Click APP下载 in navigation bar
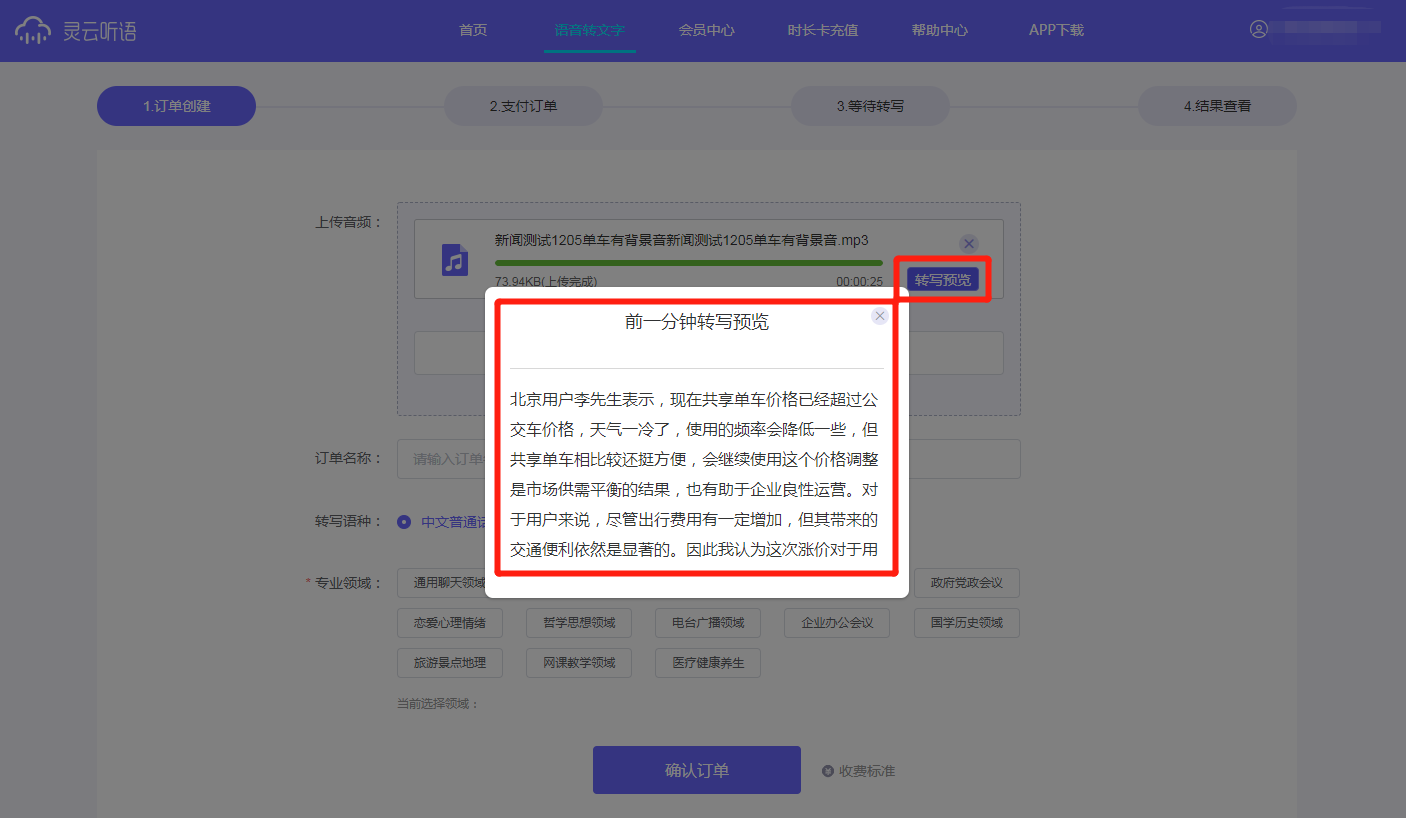Image resolution: width=1406 pixels, height=818 pixels. [1056, 30]
